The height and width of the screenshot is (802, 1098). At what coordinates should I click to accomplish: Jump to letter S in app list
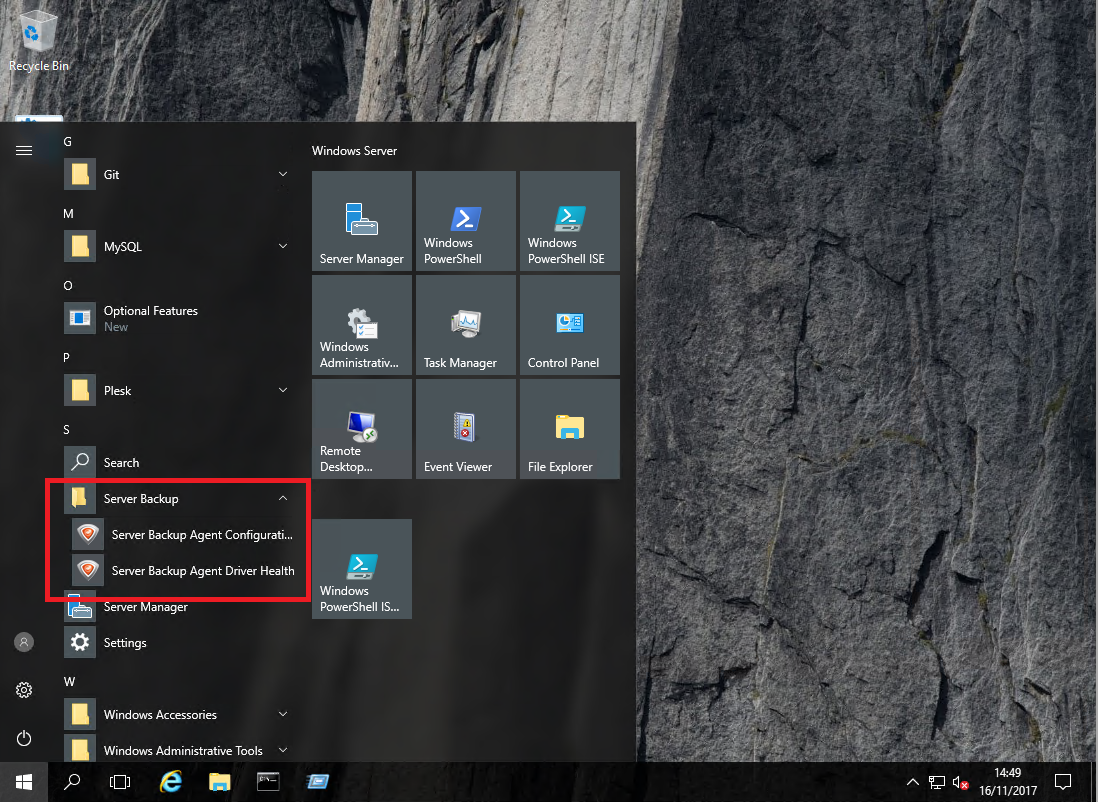[67, 429]
